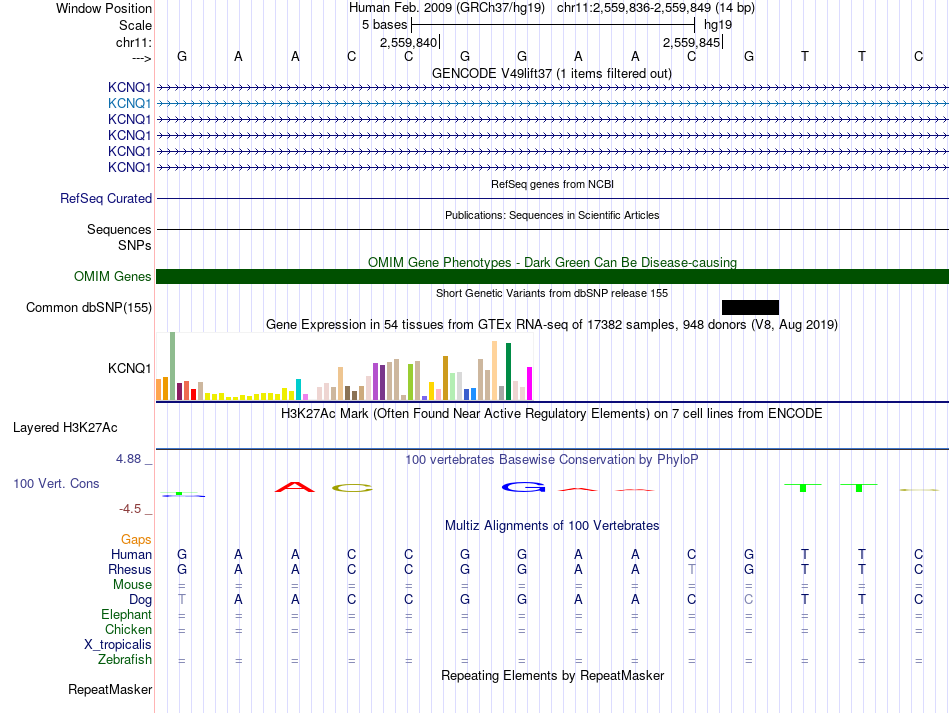The width and height of the screenshot is (950, 713).
Task: Click the olive C in PhyloP conservation logo
Action: (352, 488)
